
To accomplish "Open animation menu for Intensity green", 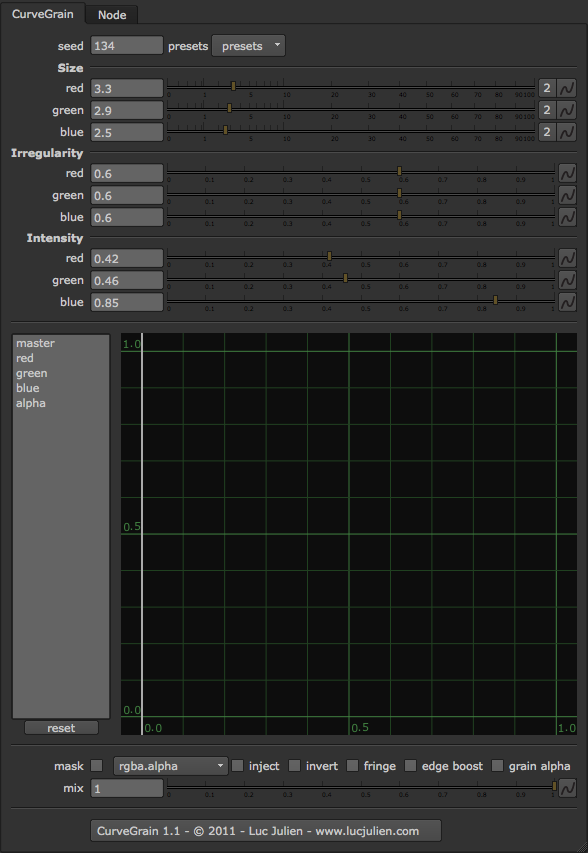I will 567,280.
